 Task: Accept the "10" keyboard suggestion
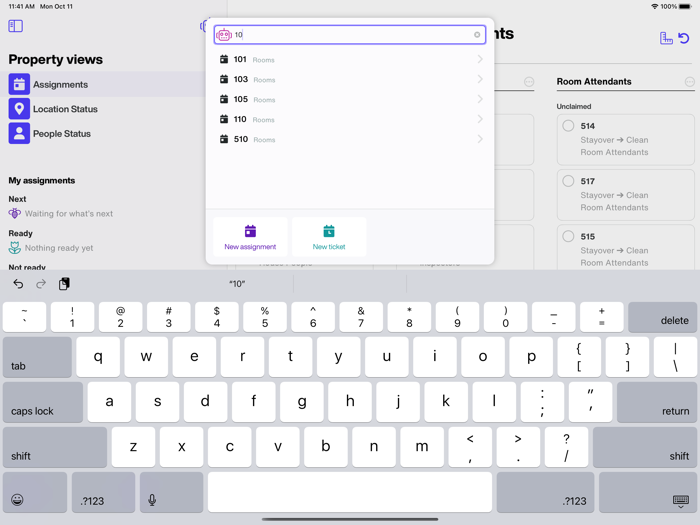237,284
